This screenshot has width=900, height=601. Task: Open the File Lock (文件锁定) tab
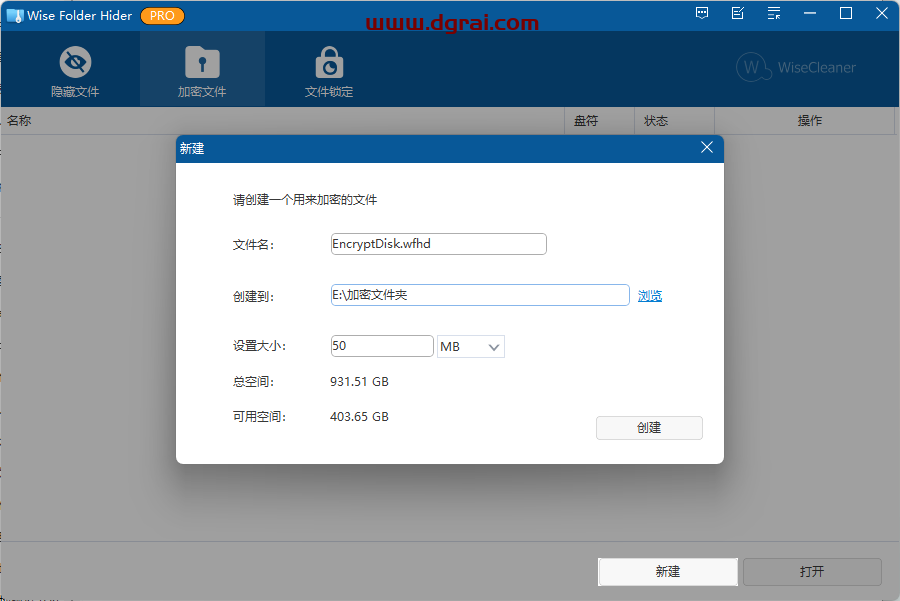pos(329,71)
